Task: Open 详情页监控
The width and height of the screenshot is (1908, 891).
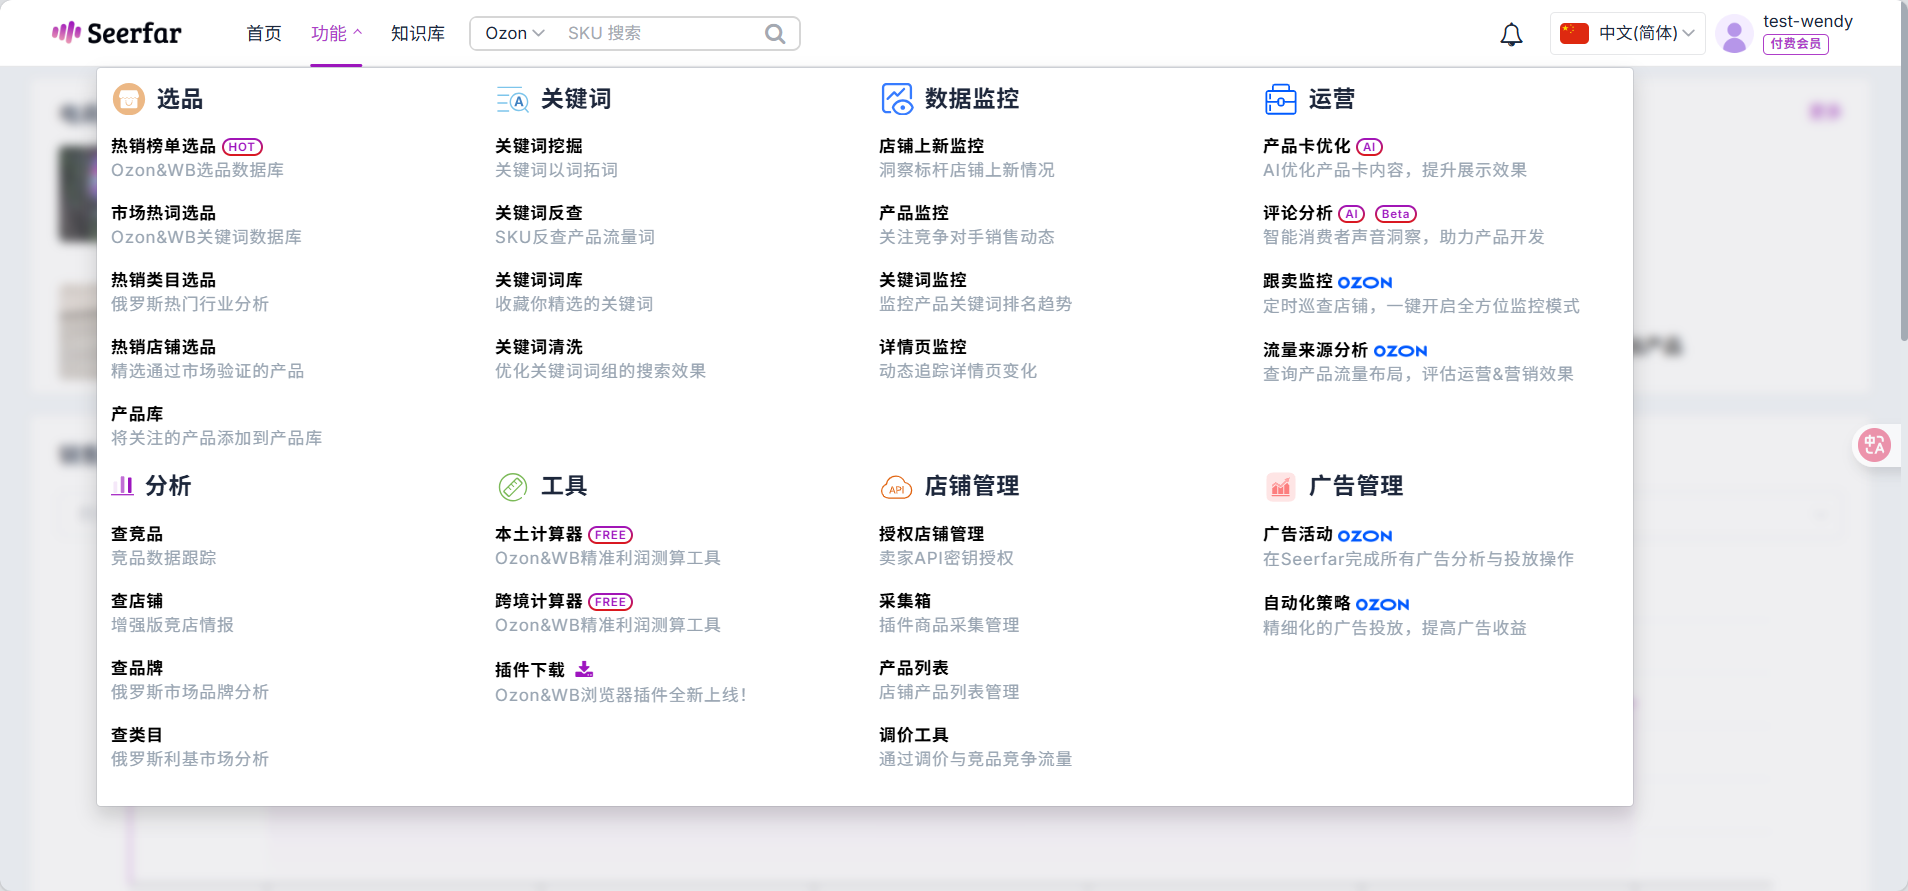Action: (923, 347)
